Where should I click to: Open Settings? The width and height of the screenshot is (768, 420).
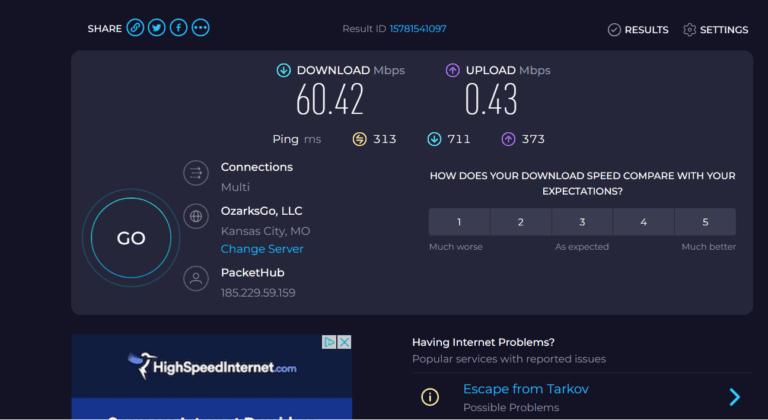pos(716,30)
